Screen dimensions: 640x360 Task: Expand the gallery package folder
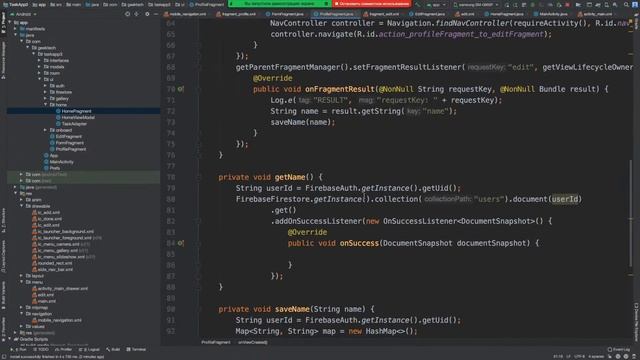[45, 98]
